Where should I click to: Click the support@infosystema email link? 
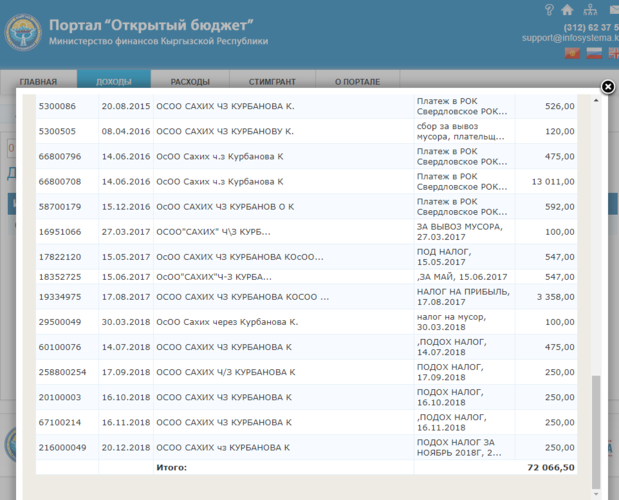point(570,38)
